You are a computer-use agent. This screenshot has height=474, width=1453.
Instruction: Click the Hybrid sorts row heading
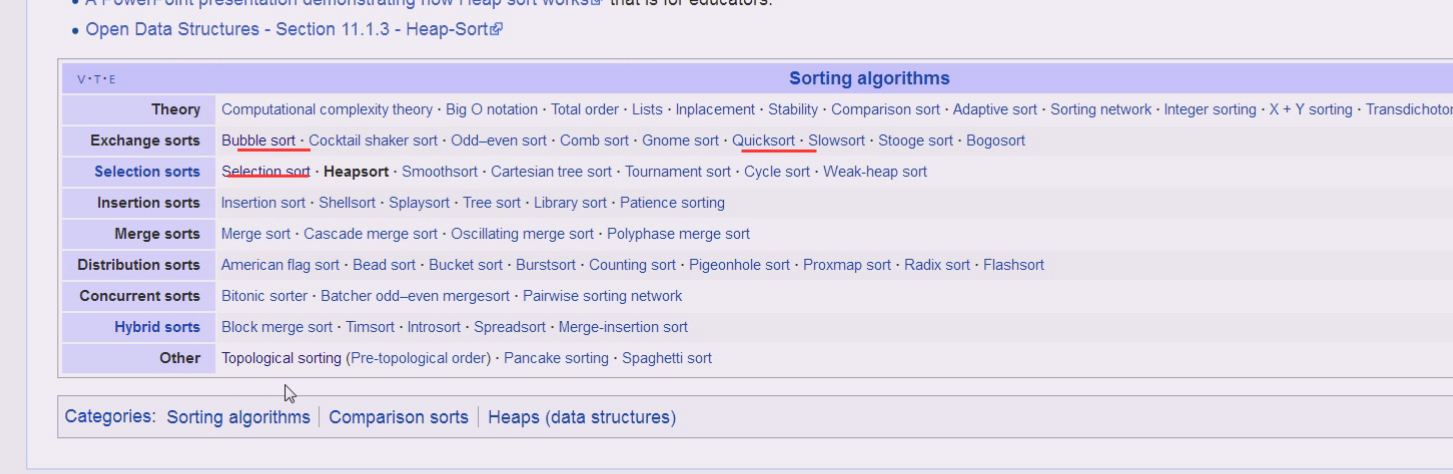pyautogui.click(x=157, y=326)
